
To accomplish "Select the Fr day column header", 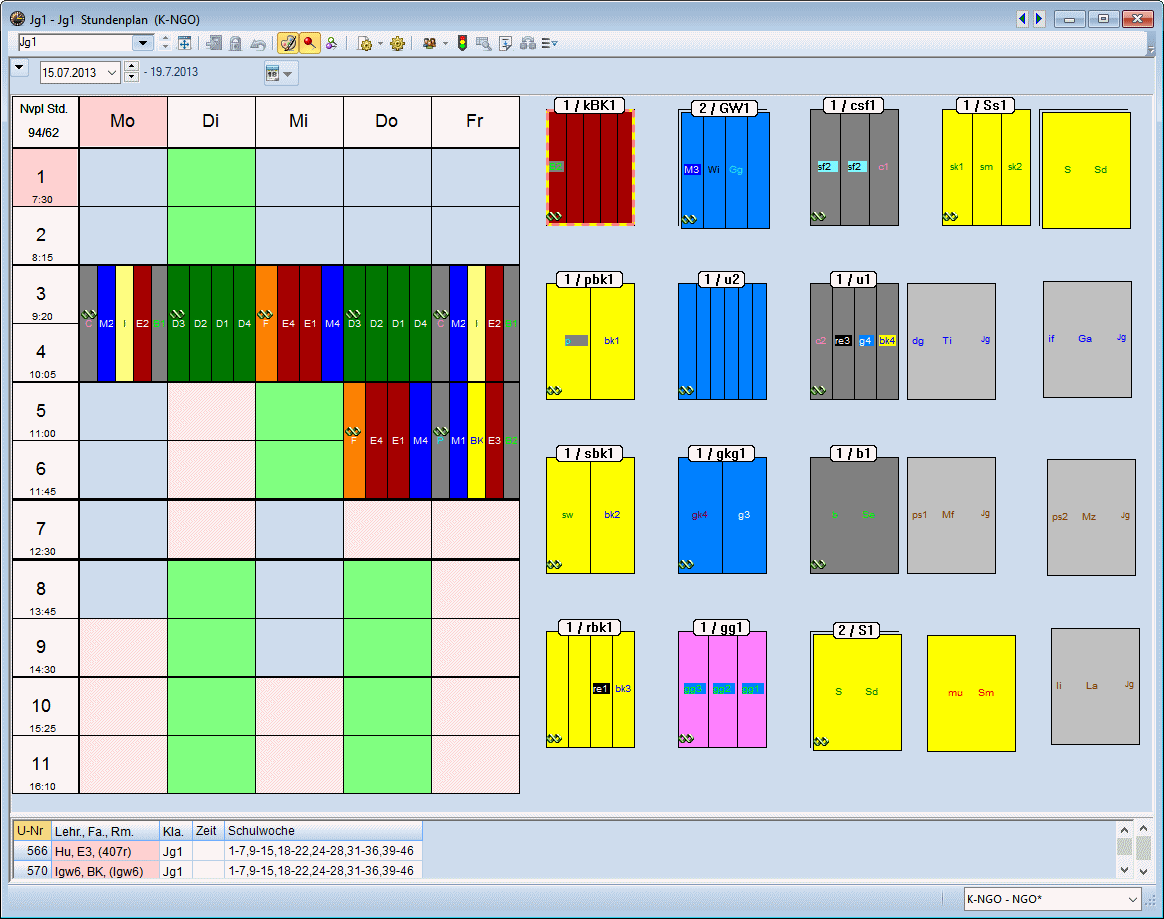I will 475,121.
